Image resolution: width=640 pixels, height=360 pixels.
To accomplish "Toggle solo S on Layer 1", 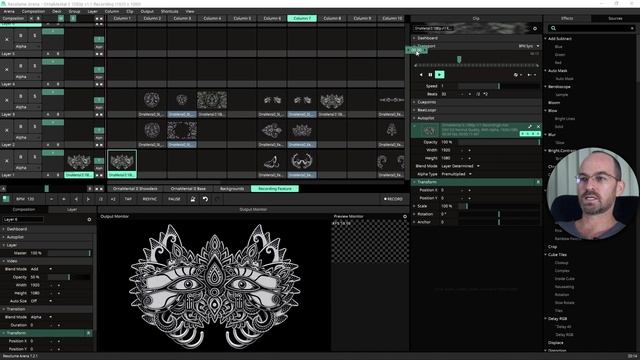I will (x=35, y=157).
